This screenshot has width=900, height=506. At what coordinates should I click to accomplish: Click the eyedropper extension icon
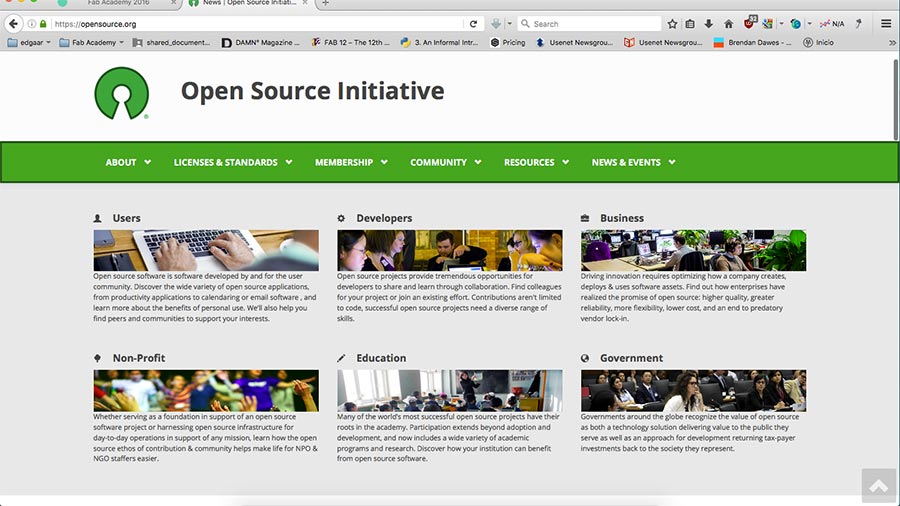tap(859, 24)
